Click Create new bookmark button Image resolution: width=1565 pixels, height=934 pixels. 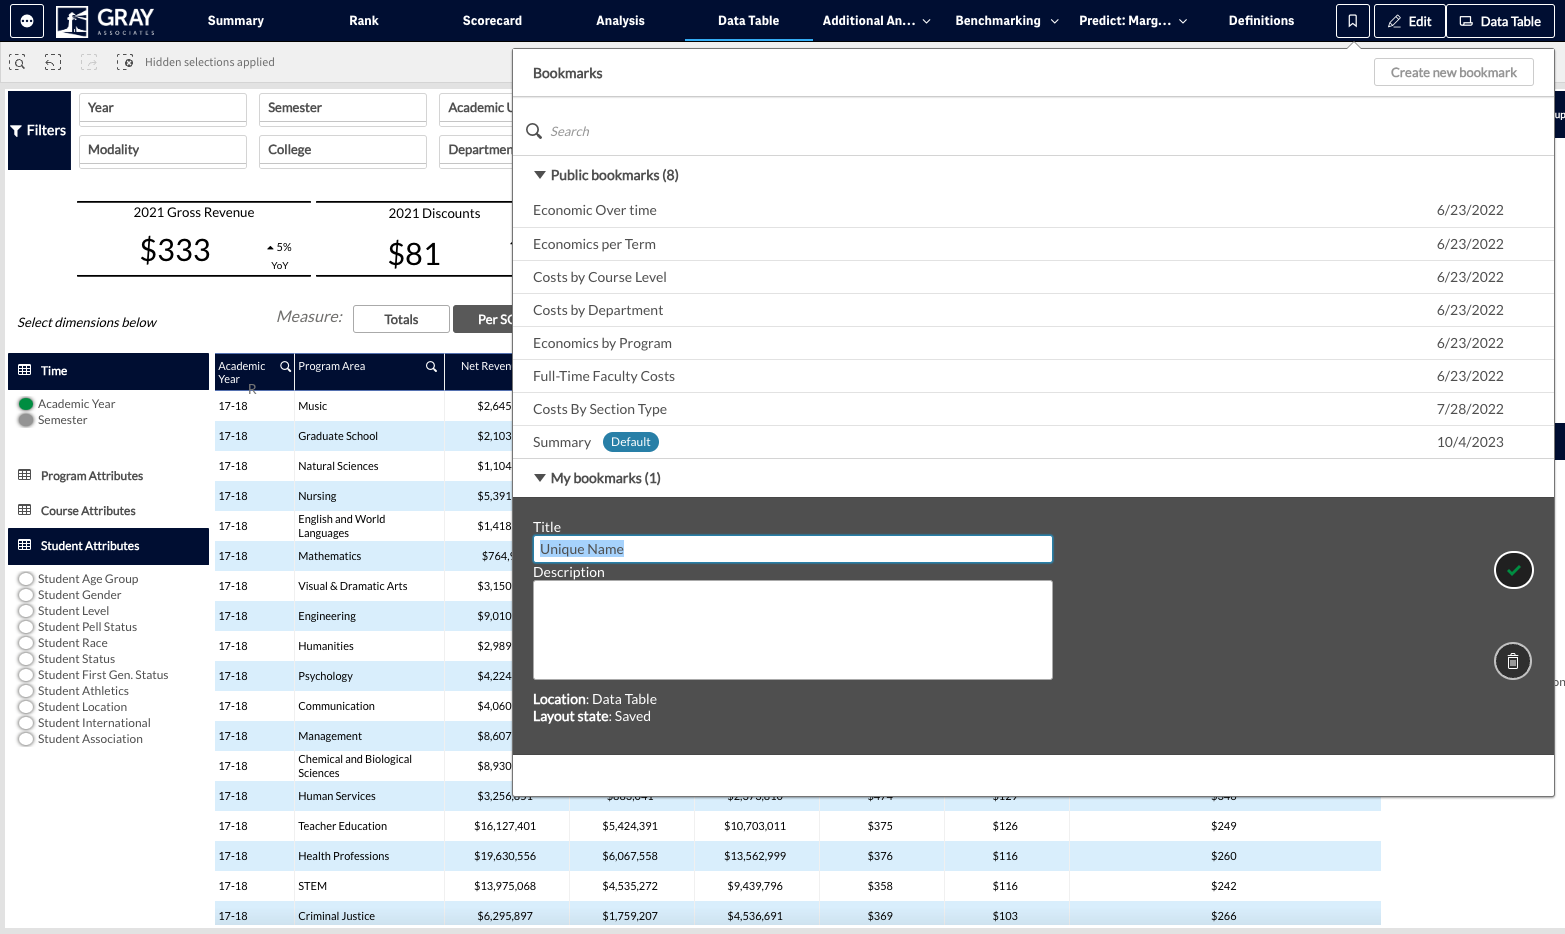(1453, 73)
